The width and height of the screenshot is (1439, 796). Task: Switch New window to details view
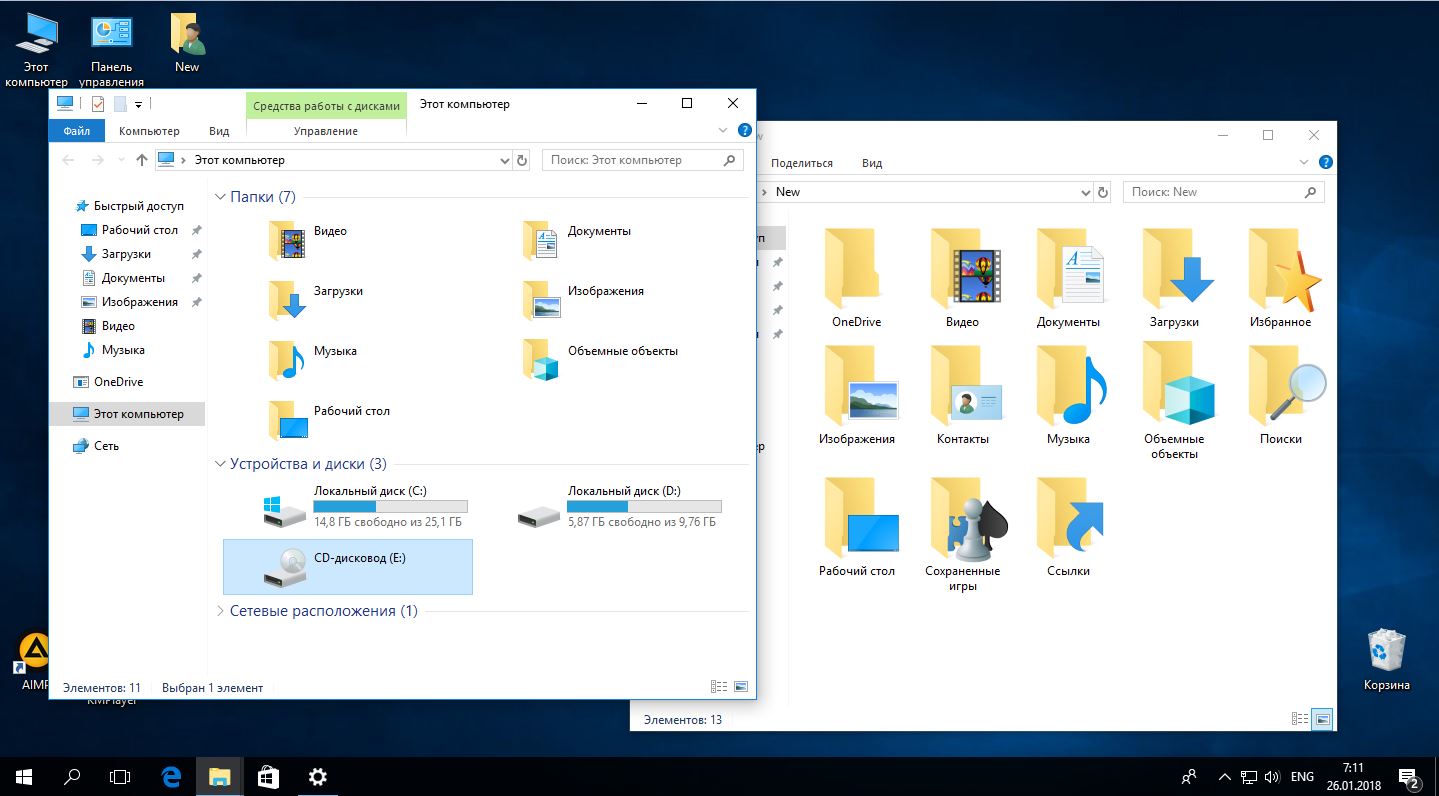click(1300, 719)
